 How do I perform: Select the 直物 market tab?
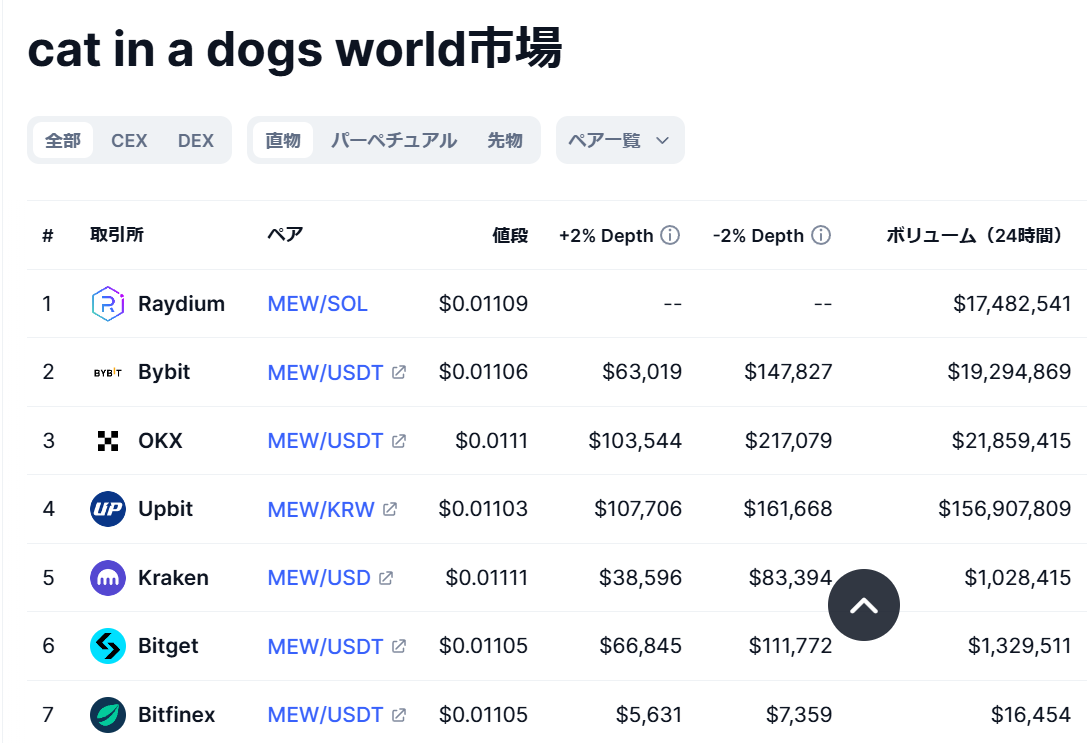(283, 141)
